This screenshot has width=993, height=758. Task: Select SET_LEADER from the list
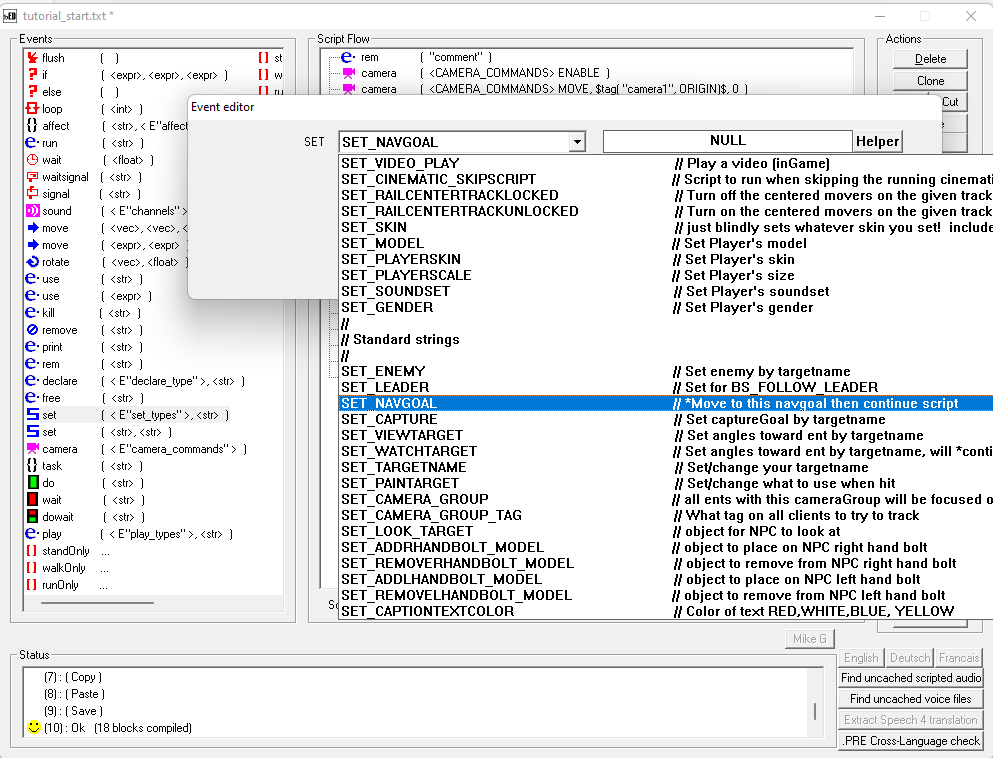[666, 387]
